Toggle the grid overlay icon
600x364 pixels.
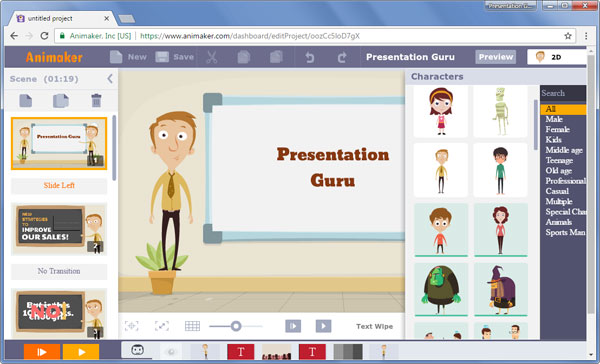(x=192, y=326)
